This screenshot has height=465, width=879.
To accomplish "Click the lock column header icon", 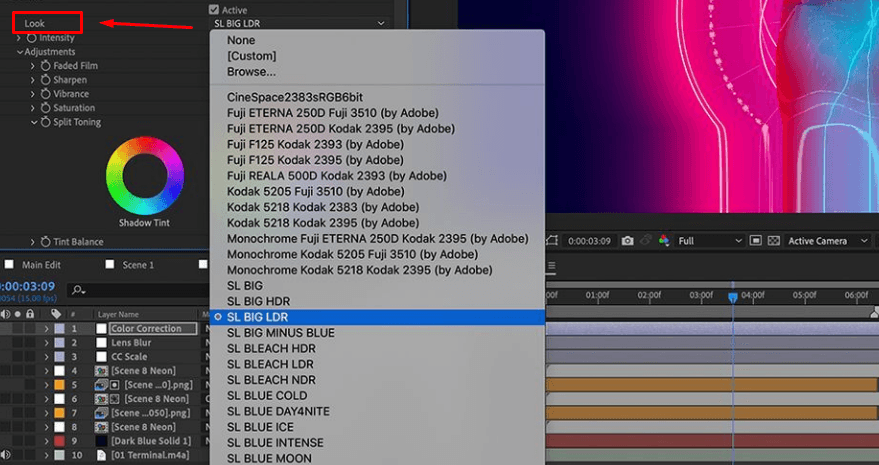I will (30, 314).
